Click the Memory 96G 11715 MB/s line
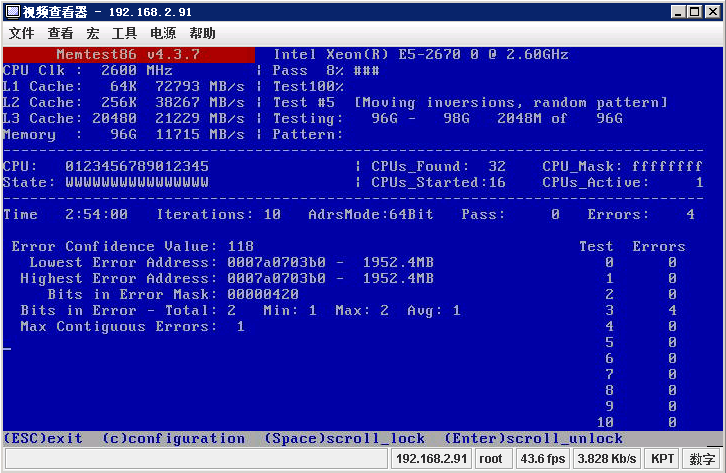The height and width of the screenshot is (473, 726). pos(123,135)
